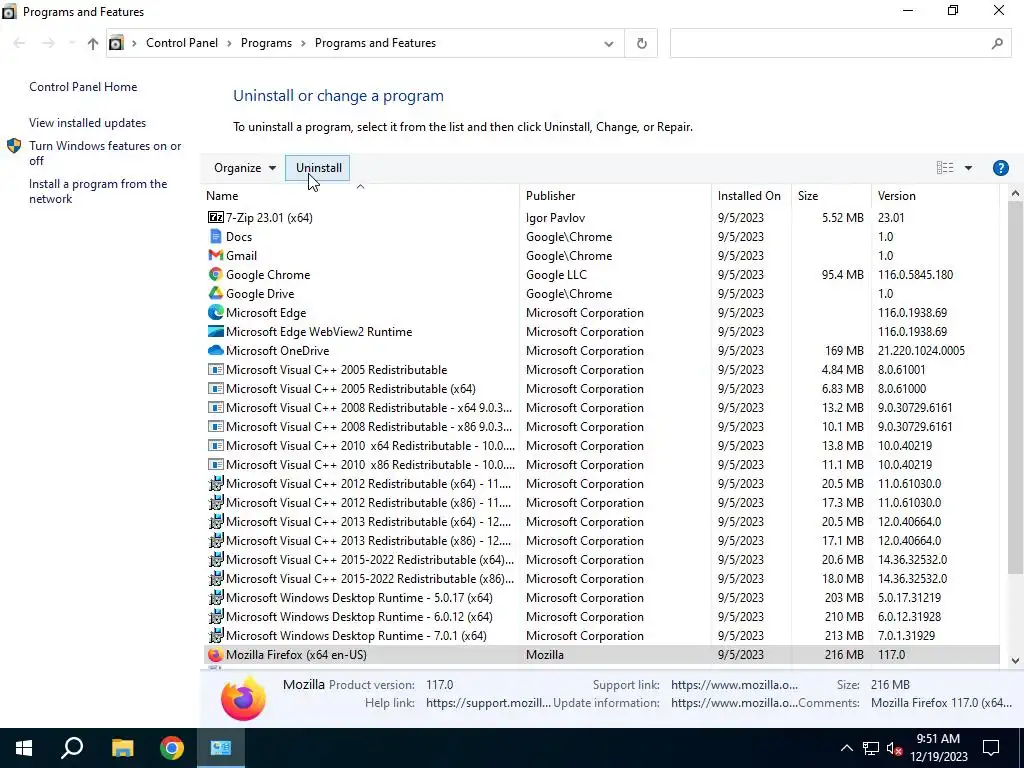
Task: Expand the view options dropdown arrow
Action: pos(968,168)
